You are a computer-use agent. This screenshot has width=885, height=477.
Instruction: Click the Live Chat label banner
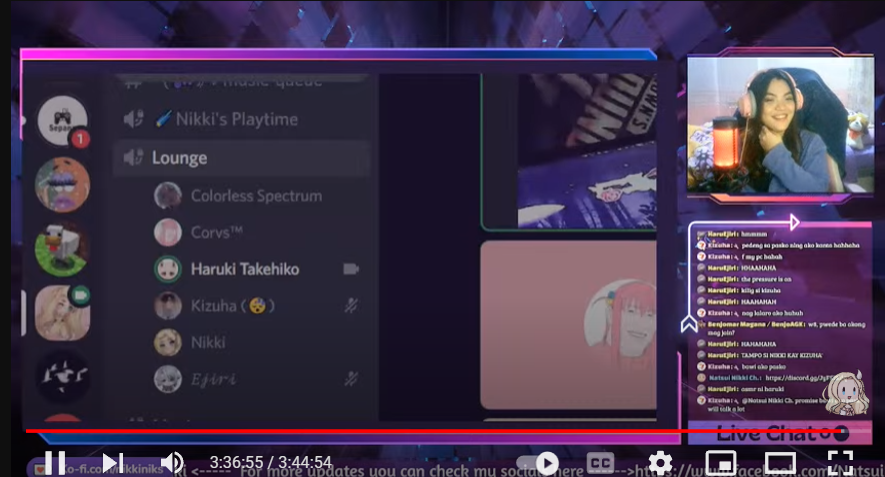coord(779,433)
